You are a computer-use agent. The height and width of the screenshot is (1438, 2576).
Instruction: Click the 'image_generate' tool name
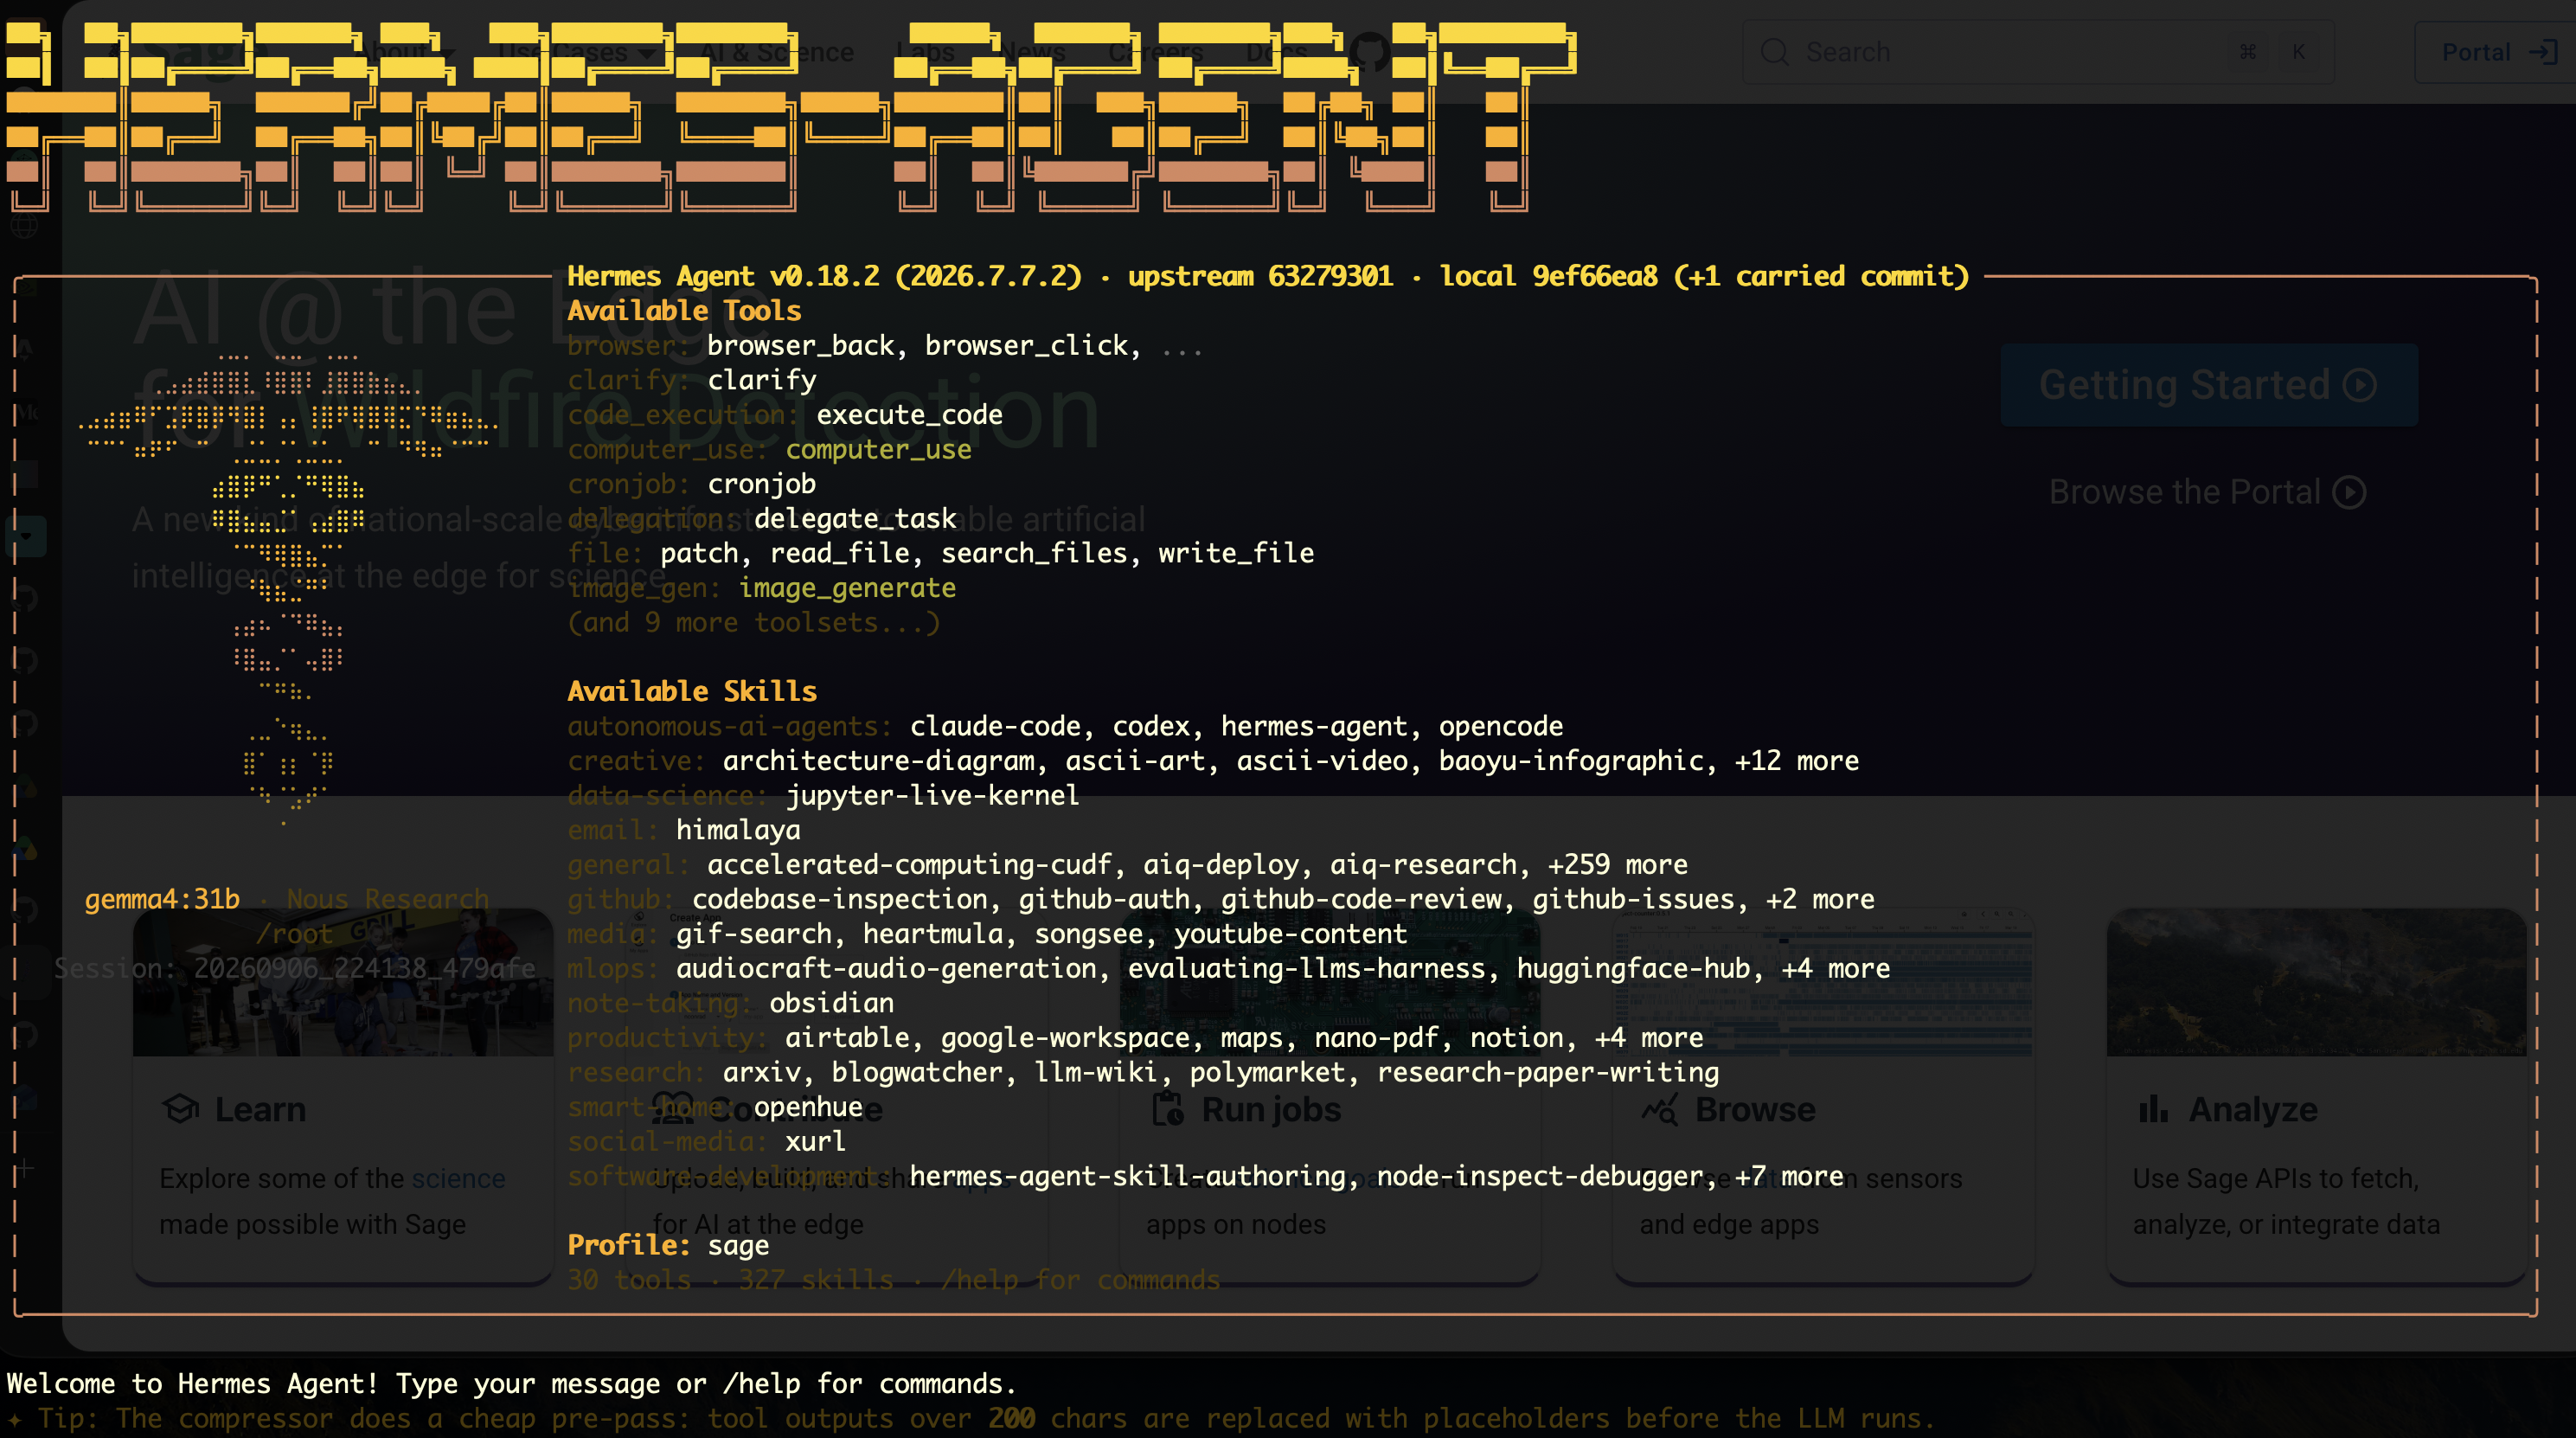tap(847, 588)
